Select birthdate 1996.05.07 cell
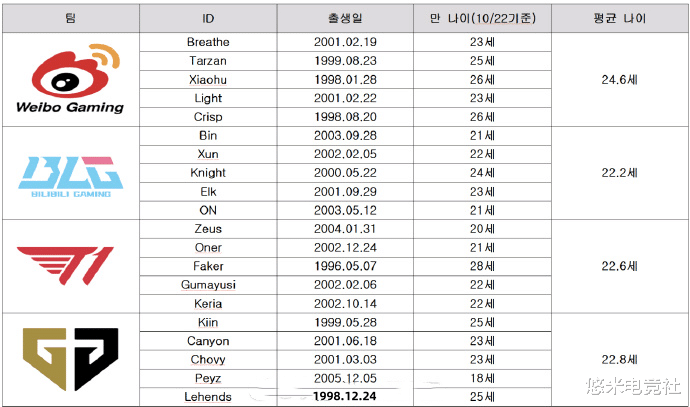Viewport: 690px width, 407px height. tap(345, 266)
